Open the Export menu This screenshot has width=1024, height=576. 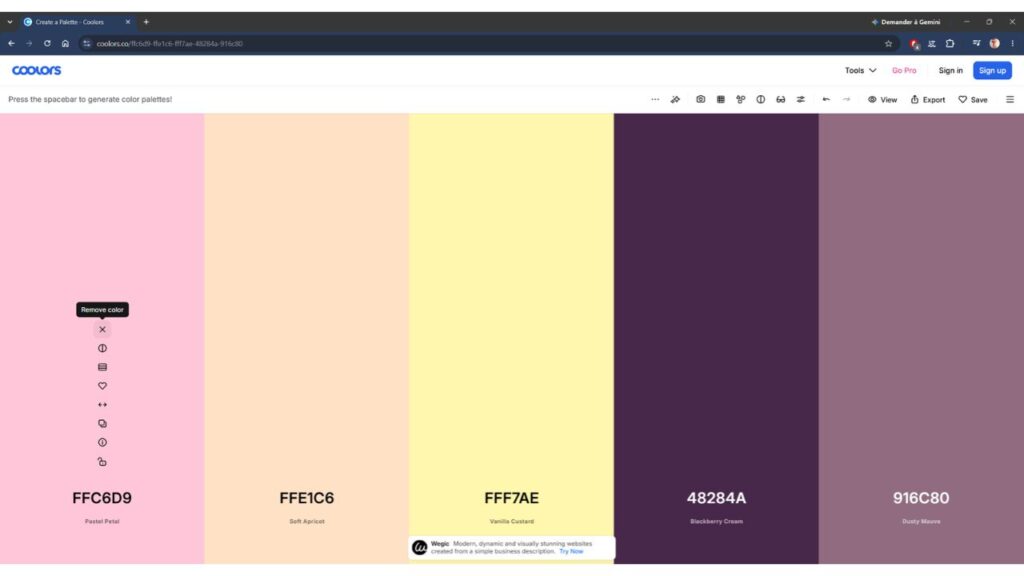pos(928,99)
